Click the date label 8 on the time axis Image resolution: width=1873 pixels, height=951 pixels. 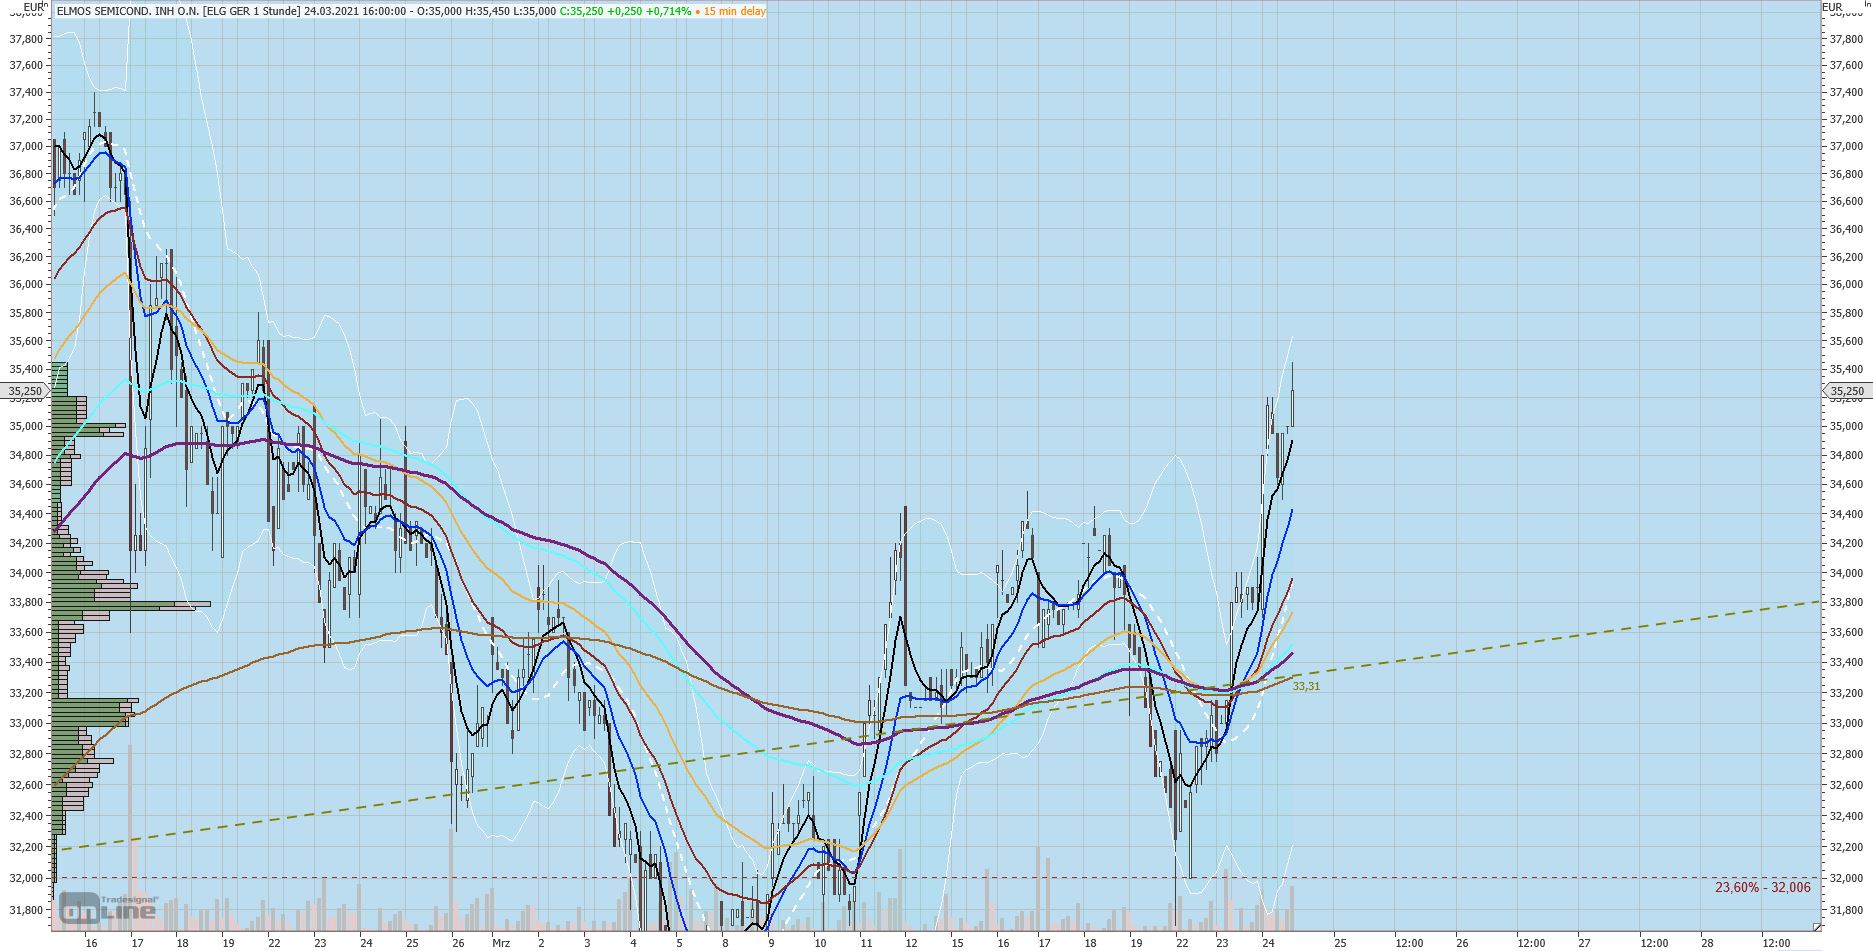click(725, 942)
